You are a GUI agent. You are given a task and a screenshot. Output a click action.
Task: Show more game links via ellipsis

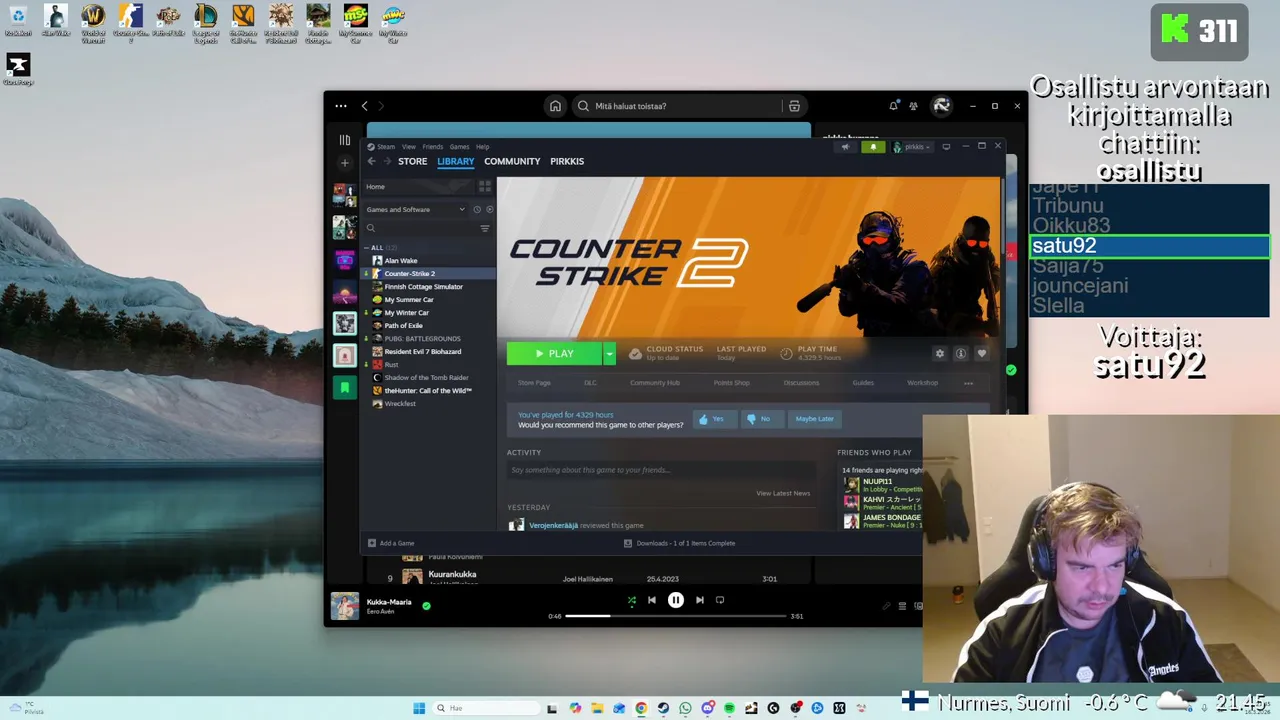(968, 383)
